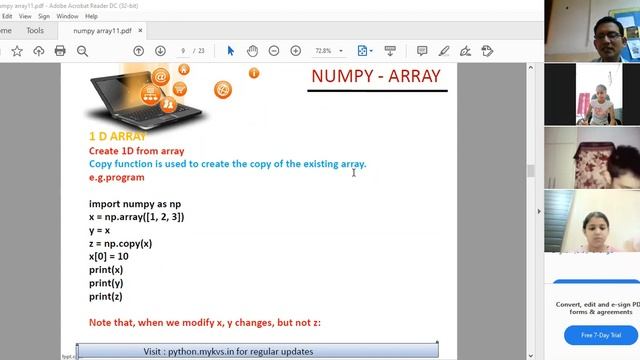The image size is (640, 360).
Task: Click the page number field
Action: pos(183,51)
